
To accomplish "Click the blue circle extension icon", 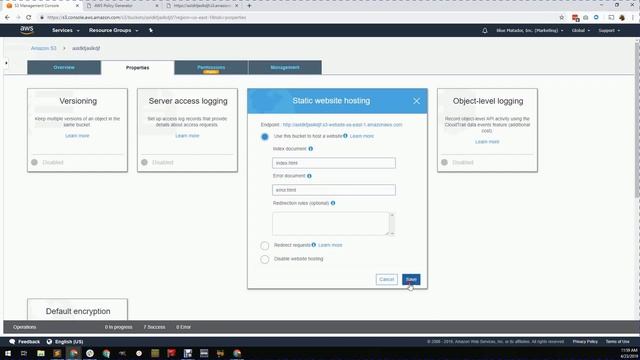I will point(596,18).
